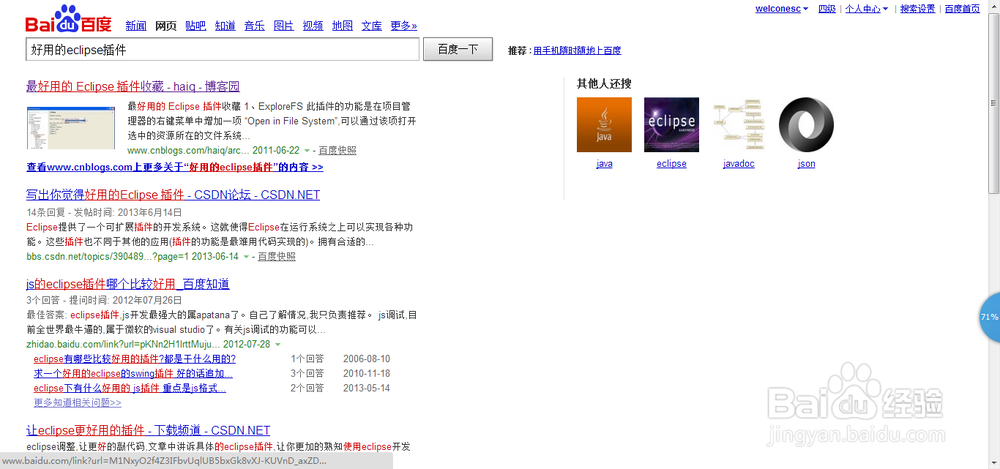Open the 更多» menu link

[x=404, y=26]
